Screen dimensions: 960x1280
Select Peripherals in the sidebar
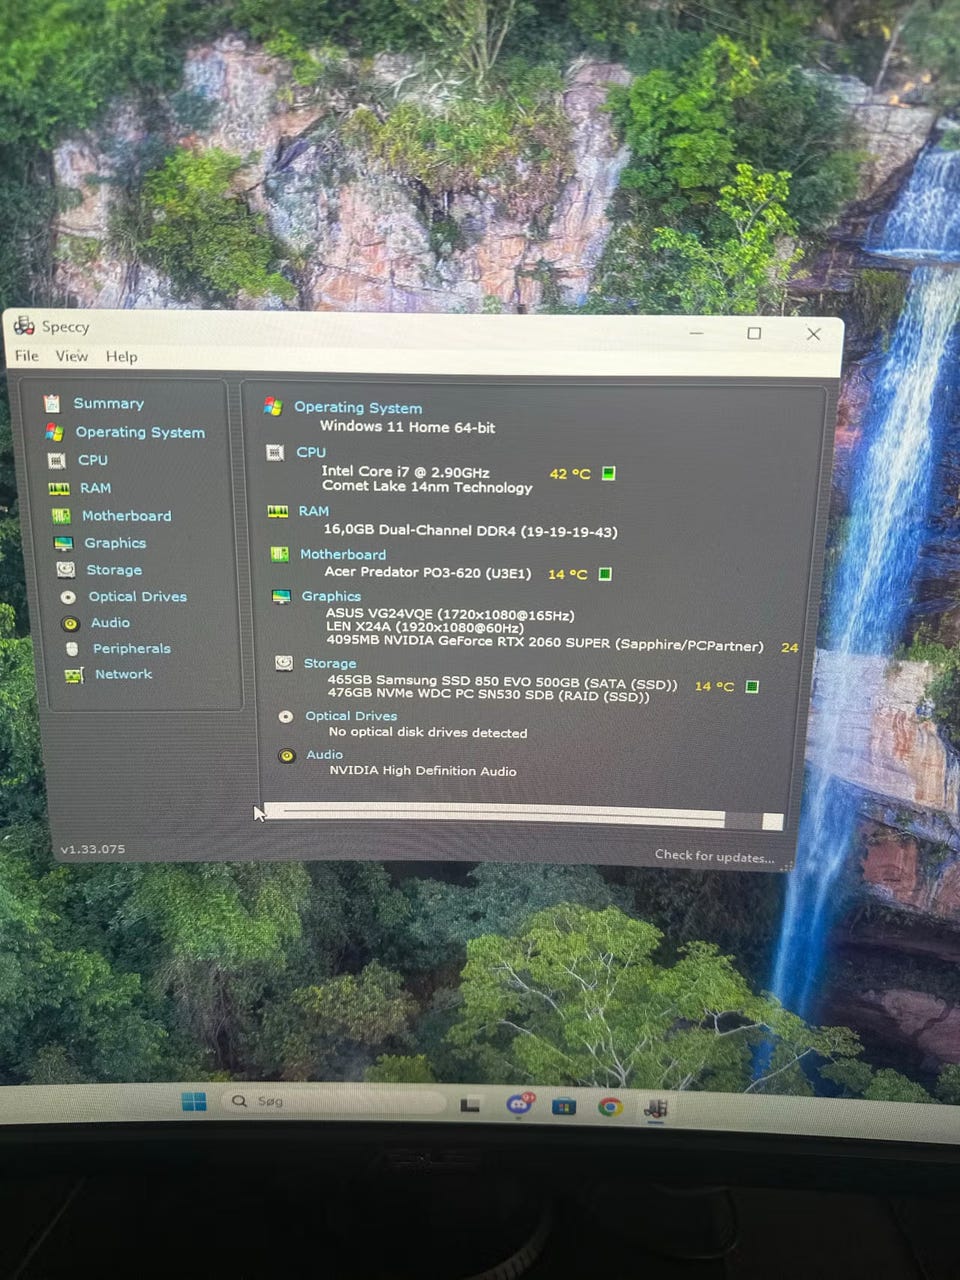coord(131,649)
